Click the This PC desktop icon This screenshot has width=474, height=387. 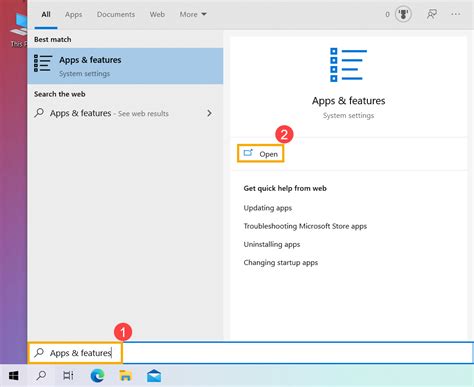point(19,30)
